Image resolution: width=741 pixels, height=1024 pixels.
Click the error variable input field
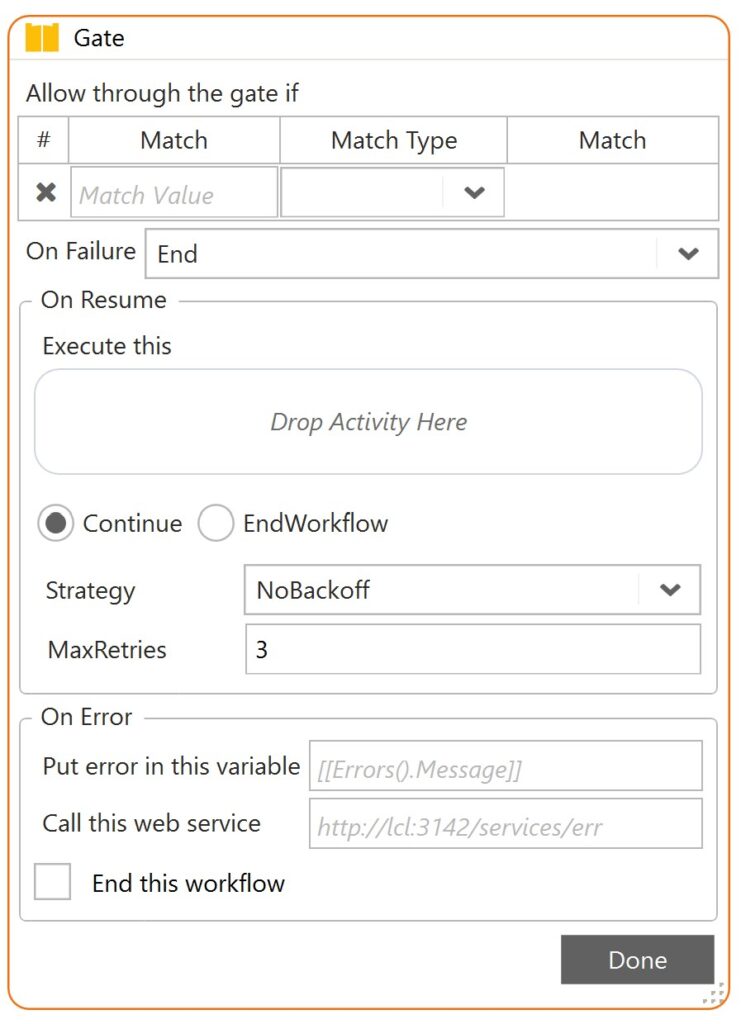click(x=505, y=767)
